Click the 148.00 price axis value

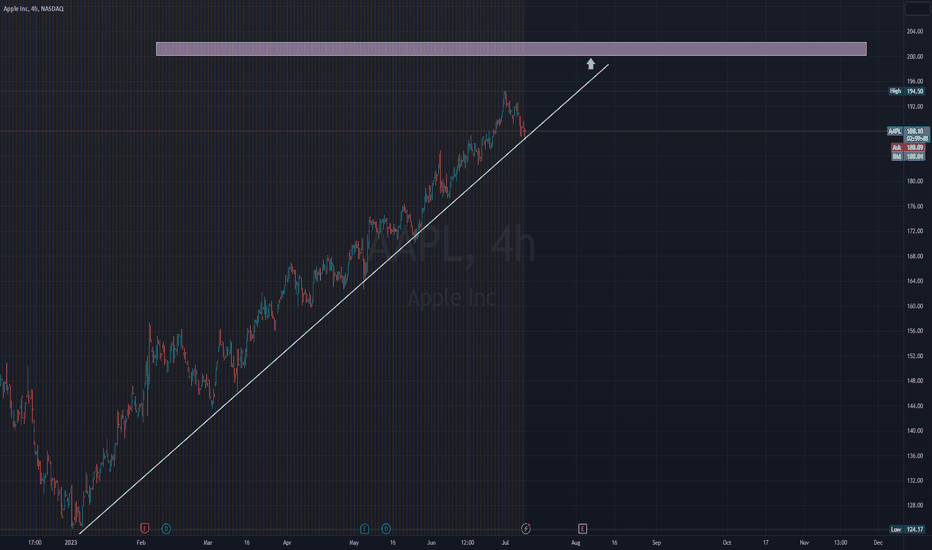coord(914,381)
